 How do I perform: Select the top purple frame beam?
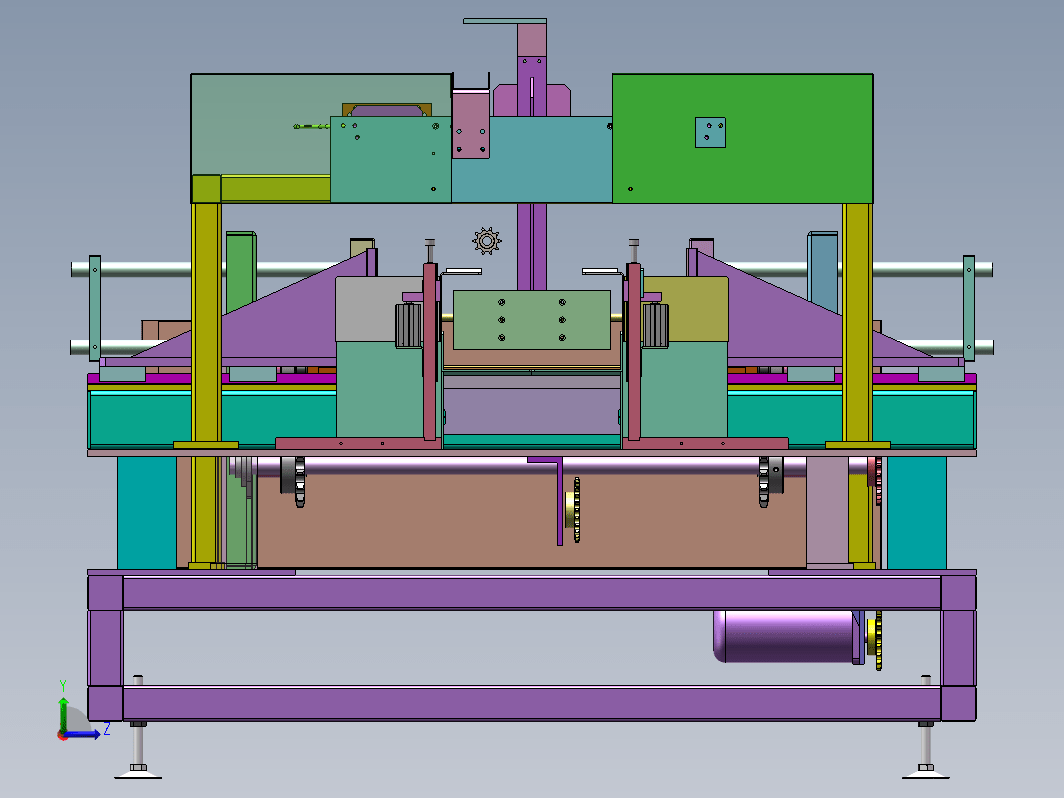(x=532, y=592)
